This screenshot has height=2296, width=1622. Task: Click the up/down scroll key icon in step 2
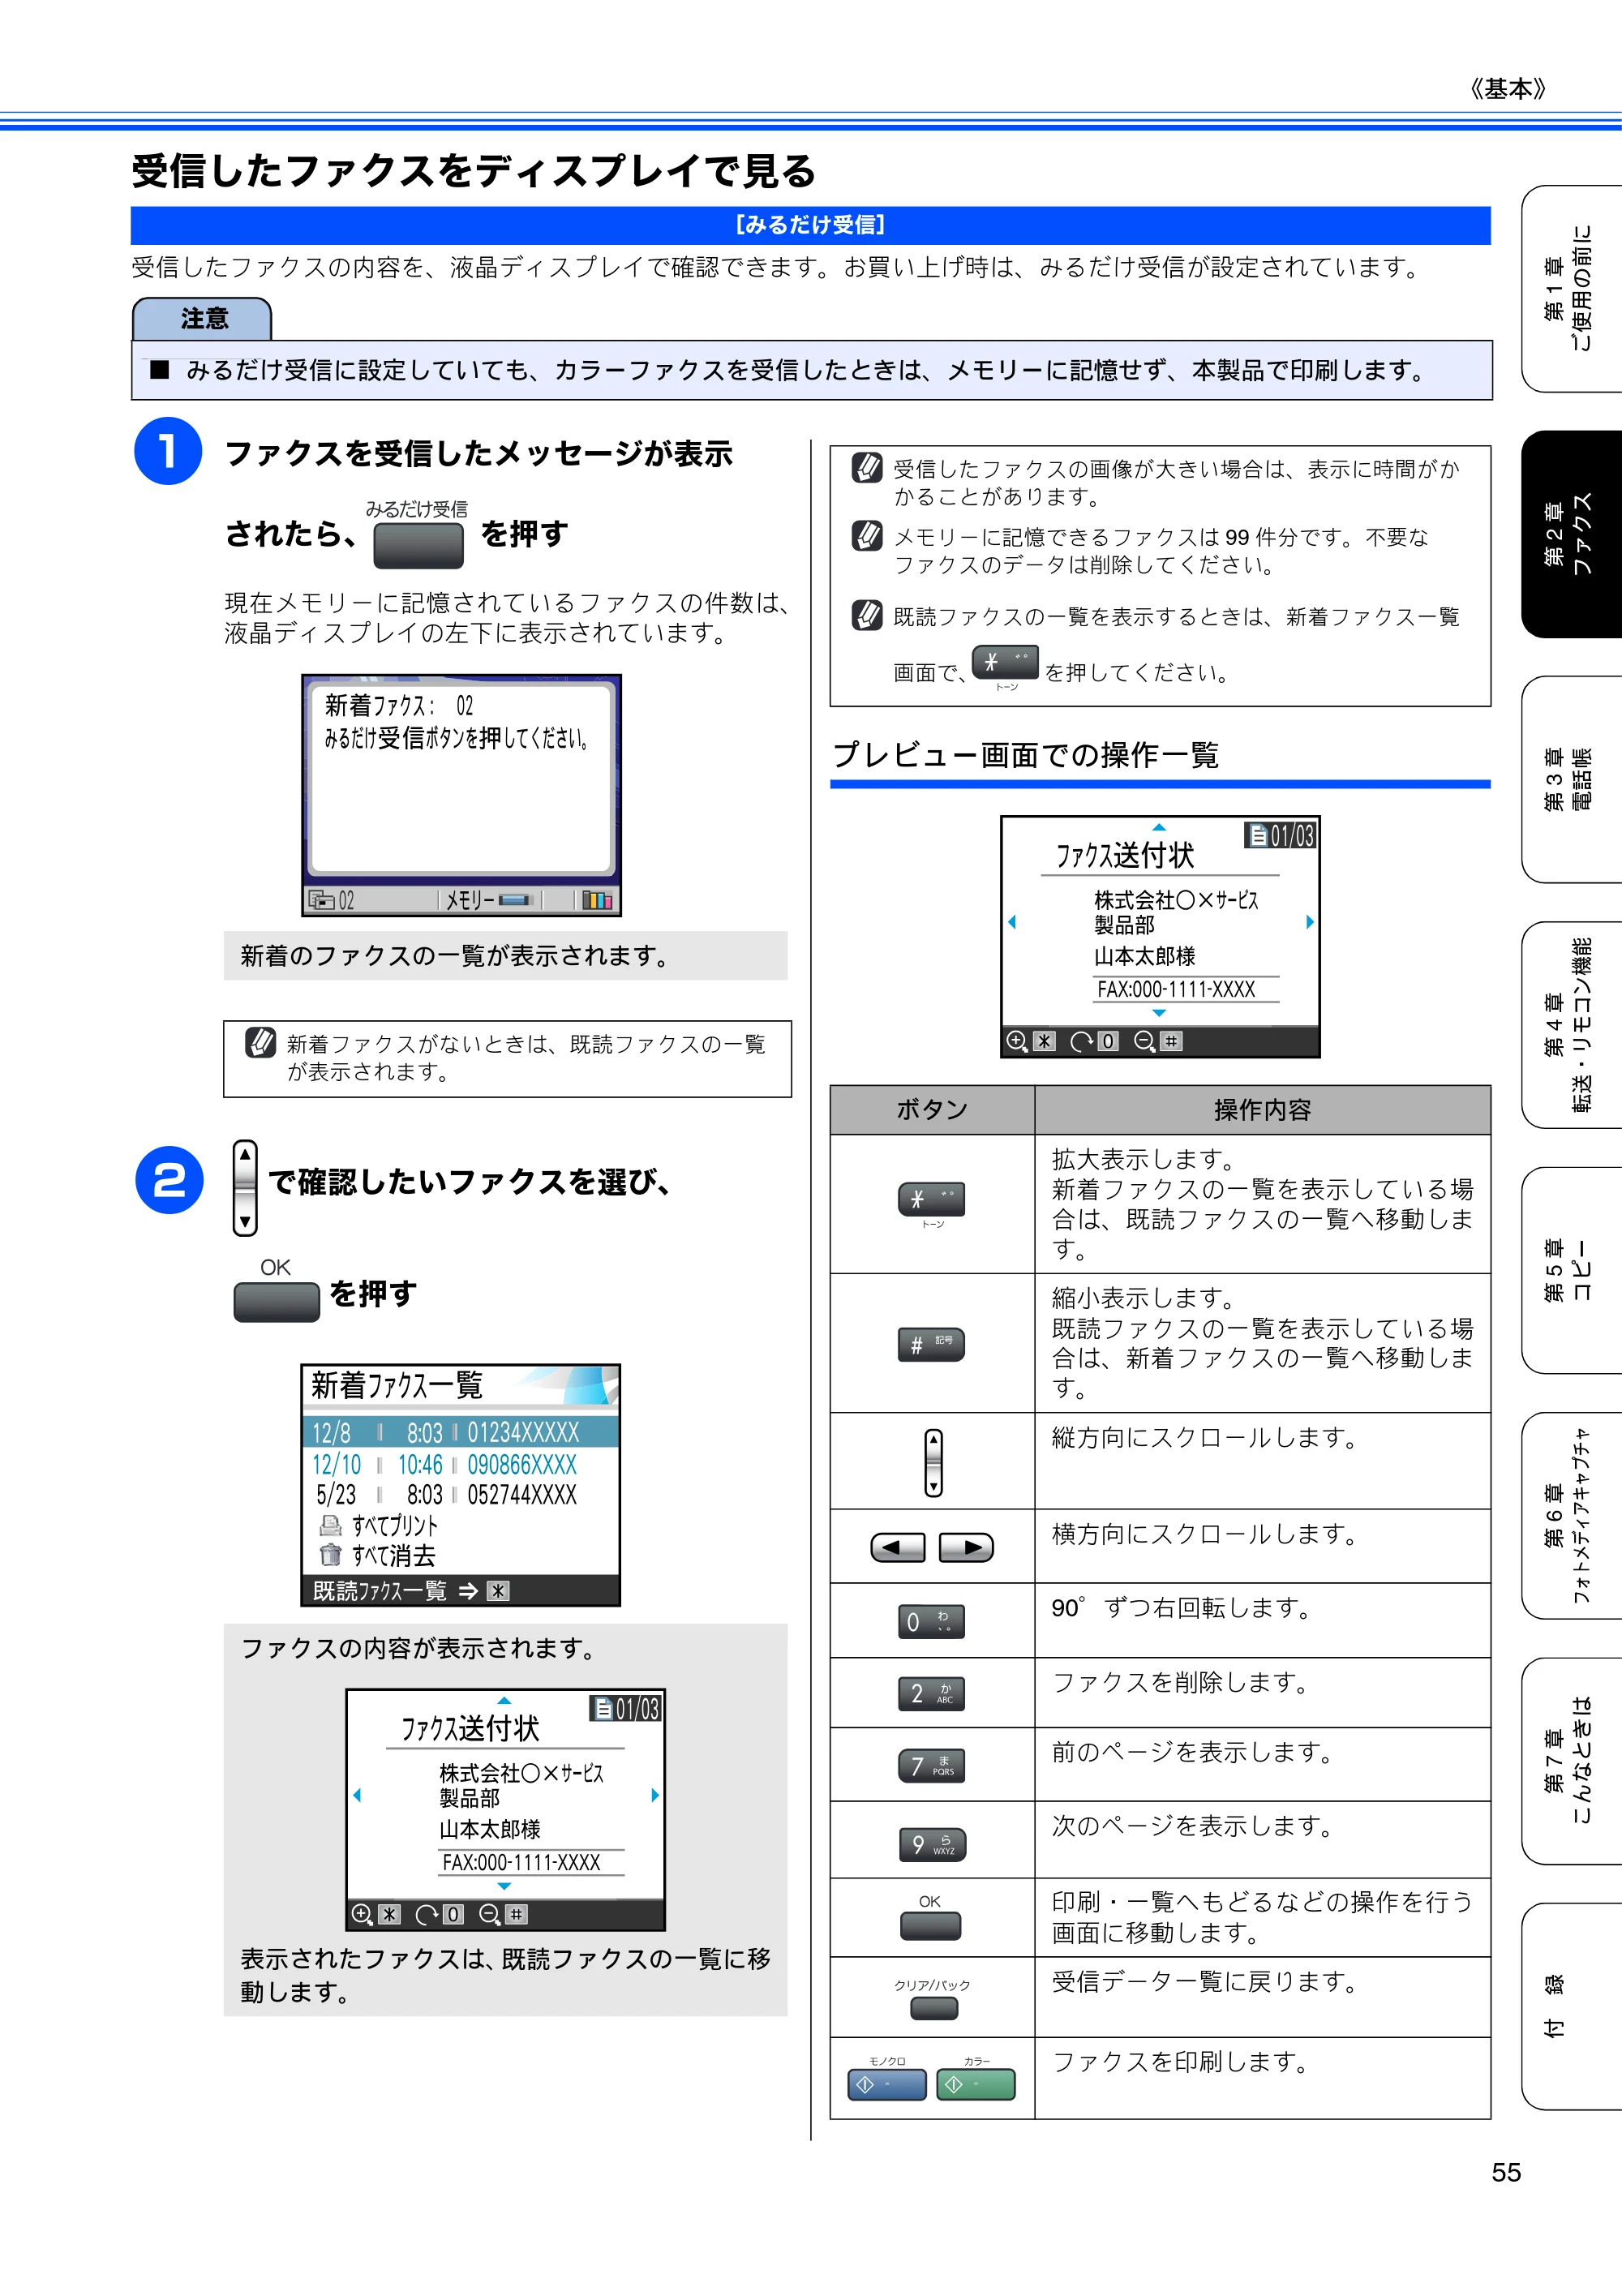click(245, 1188)
